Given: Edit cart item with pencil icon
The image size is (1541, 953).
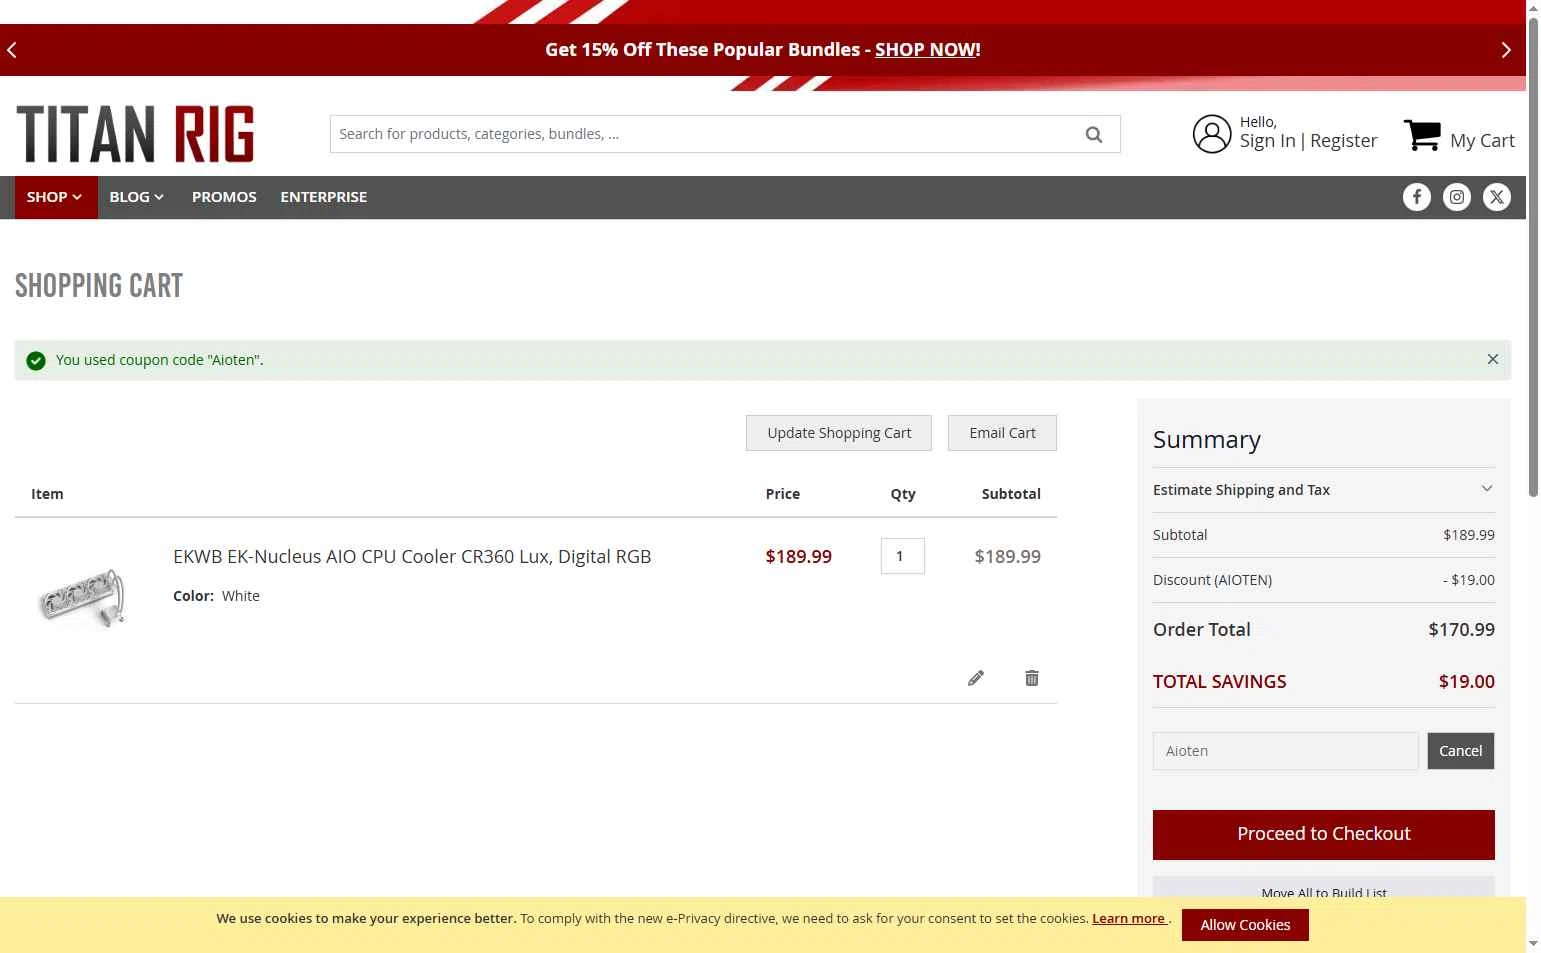Looking at the screenshot, I should coord(976,678).
